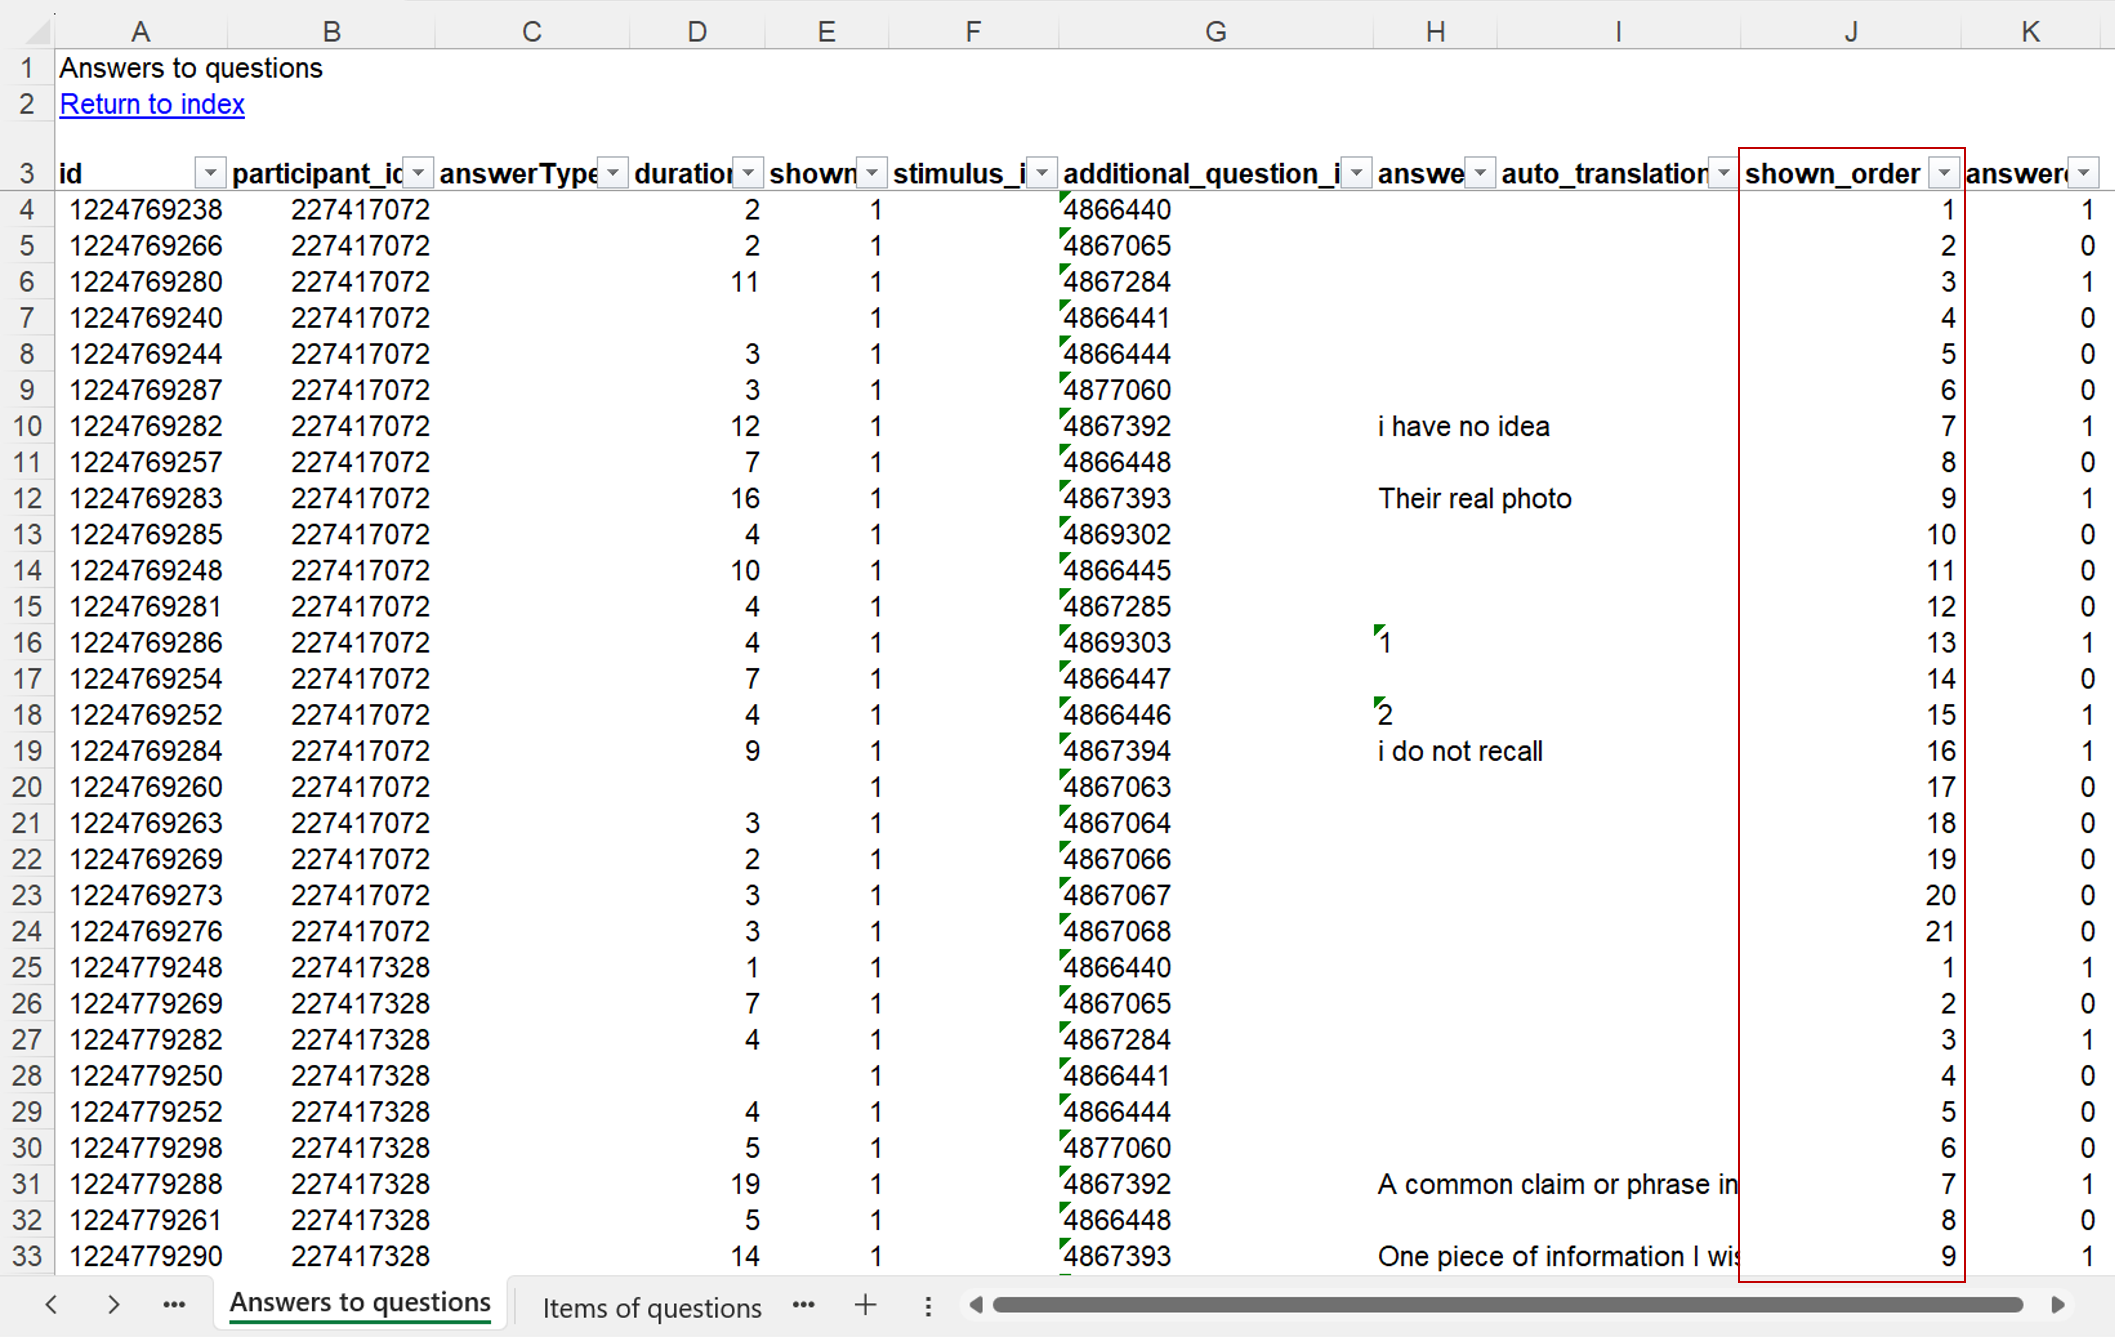Switch to the Answers to questions sheet tab
The image size is (2115, 1337).
[x=360, y=1303]
